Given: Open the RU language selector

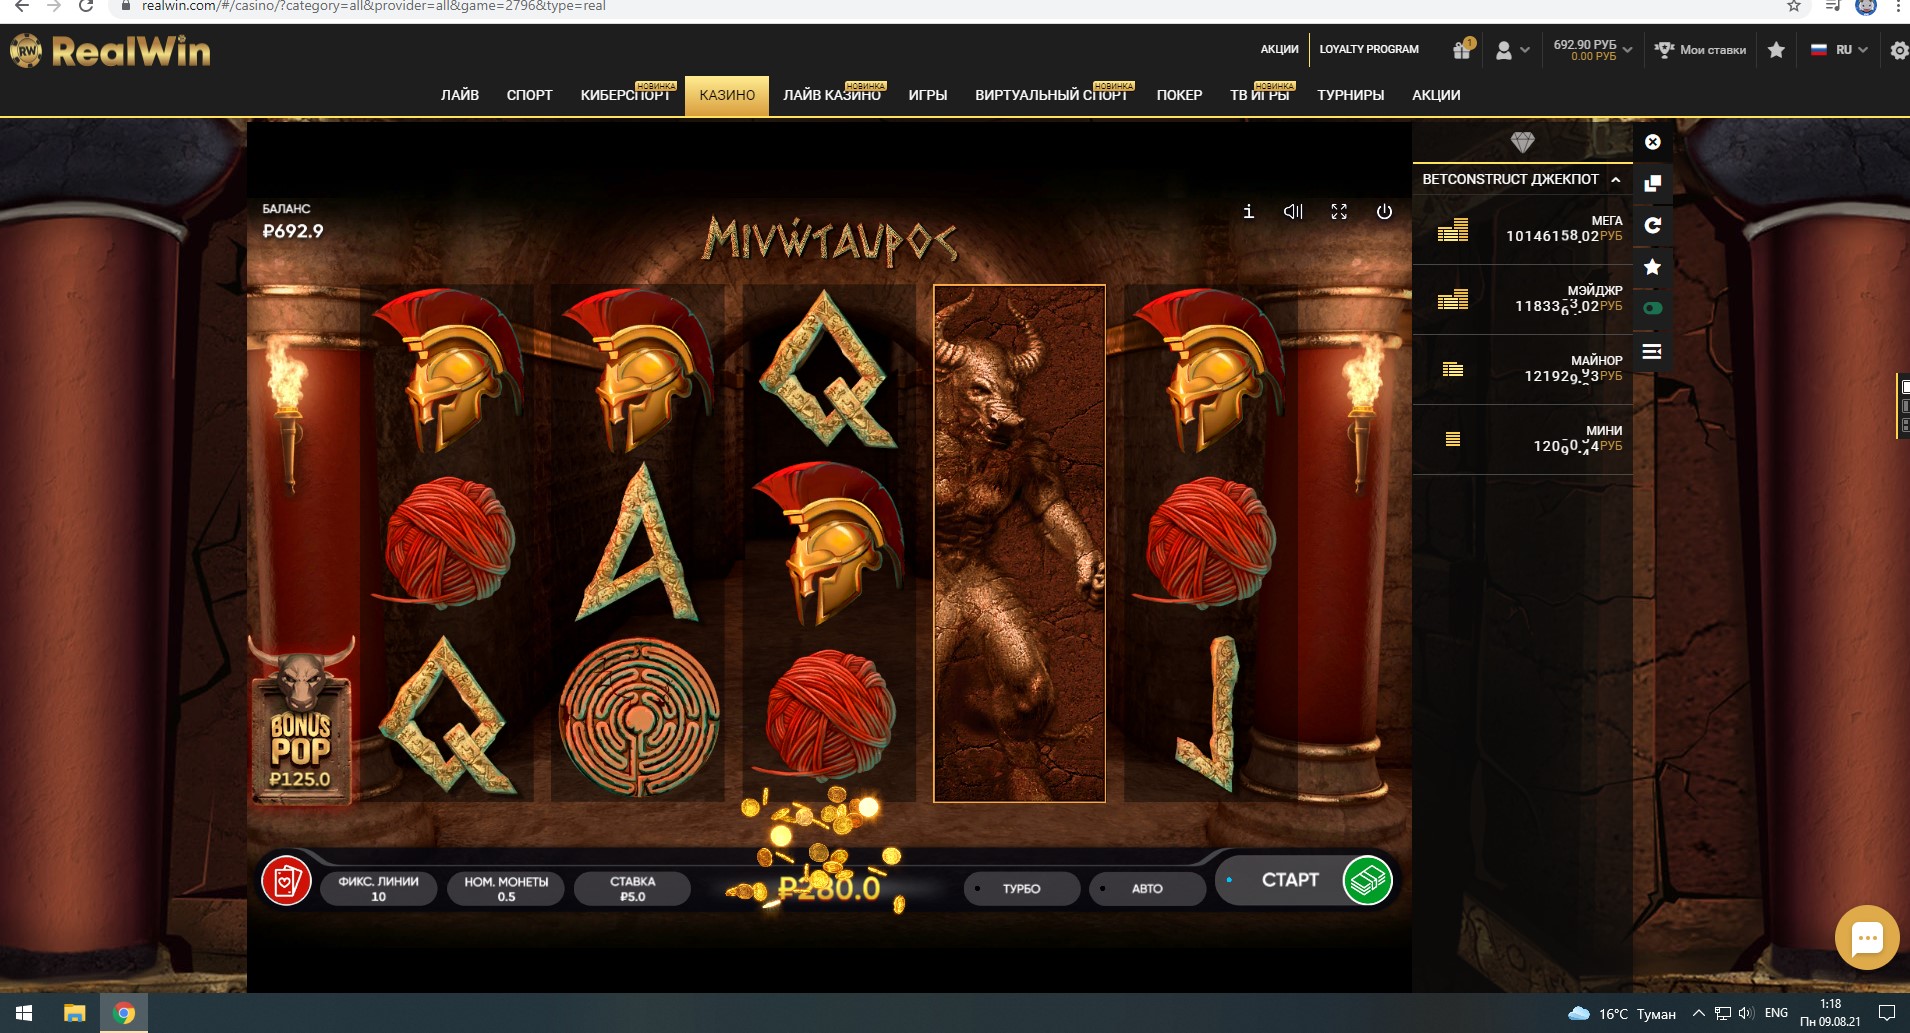Looking at the screenshot, I should [1839, 50].
